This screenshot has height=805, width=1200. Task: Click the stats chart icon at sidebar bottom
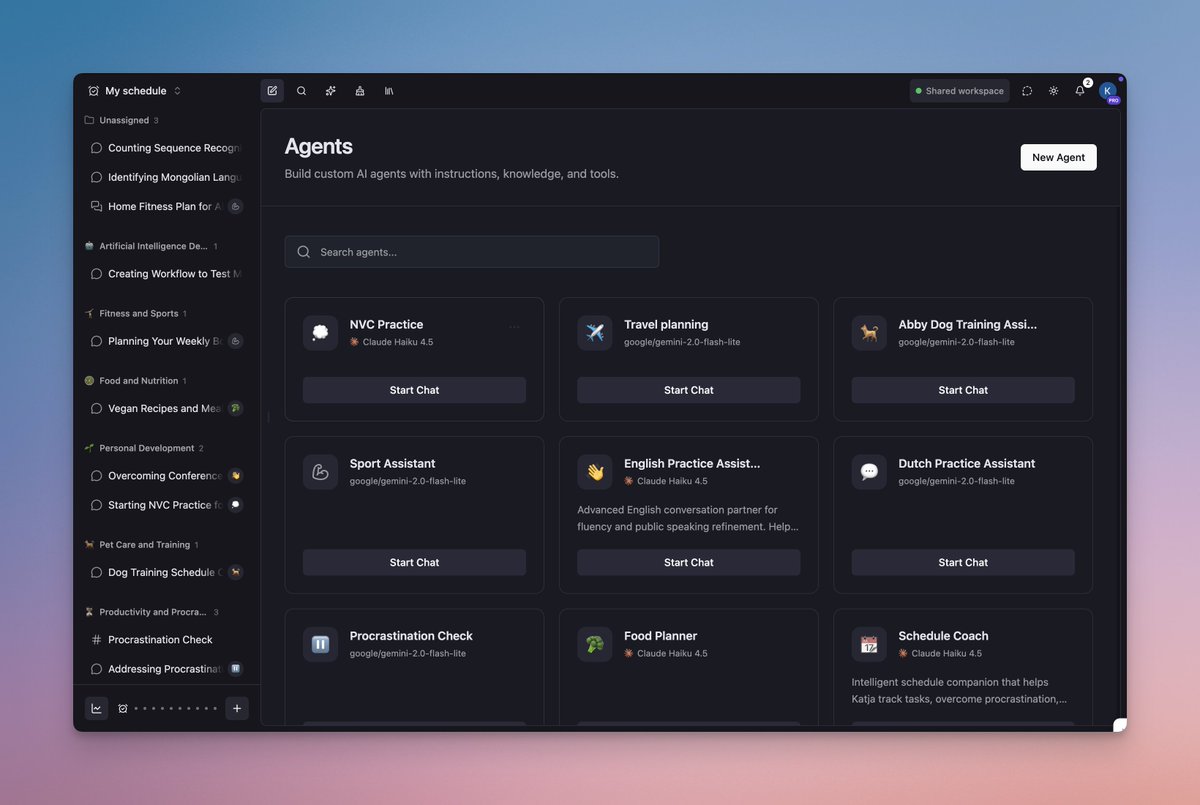[97, 708]
